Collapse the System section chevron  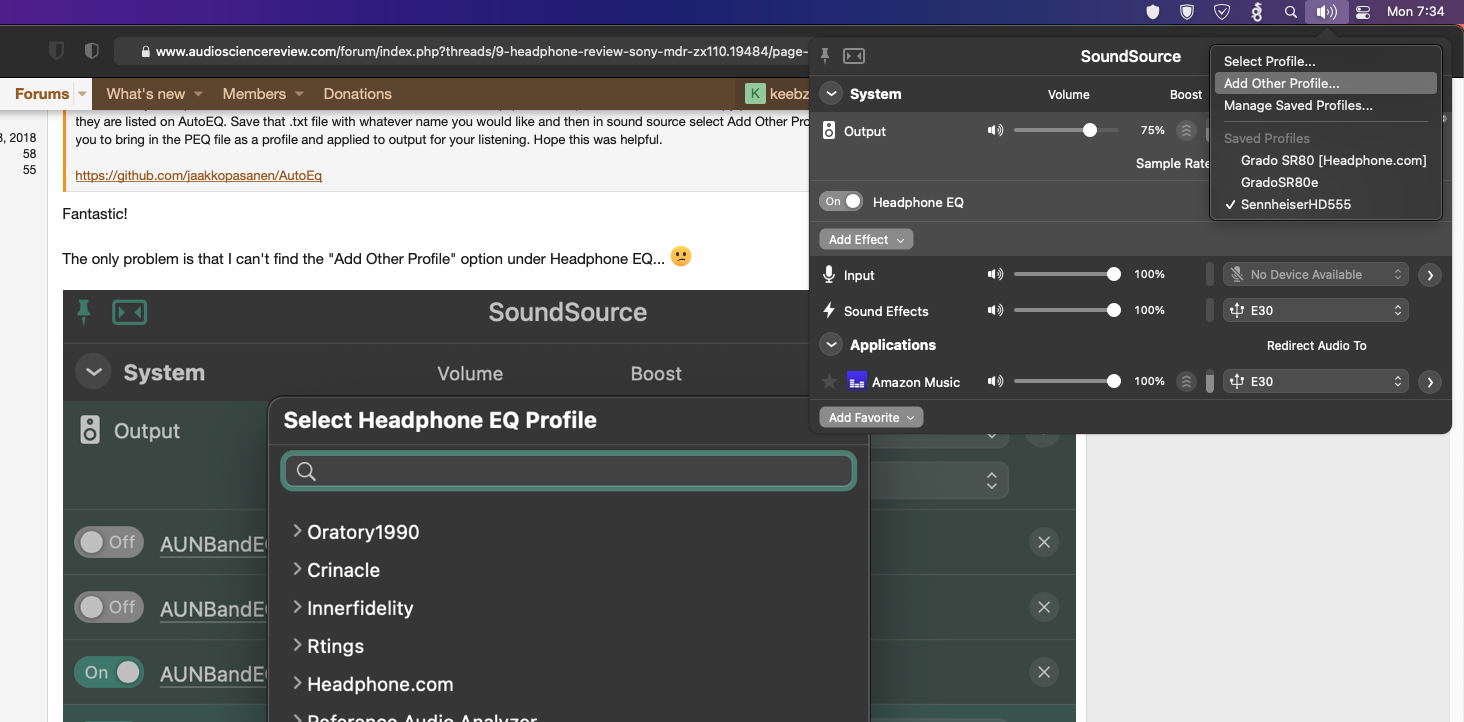pyautogui.click(x=831, y=94)
